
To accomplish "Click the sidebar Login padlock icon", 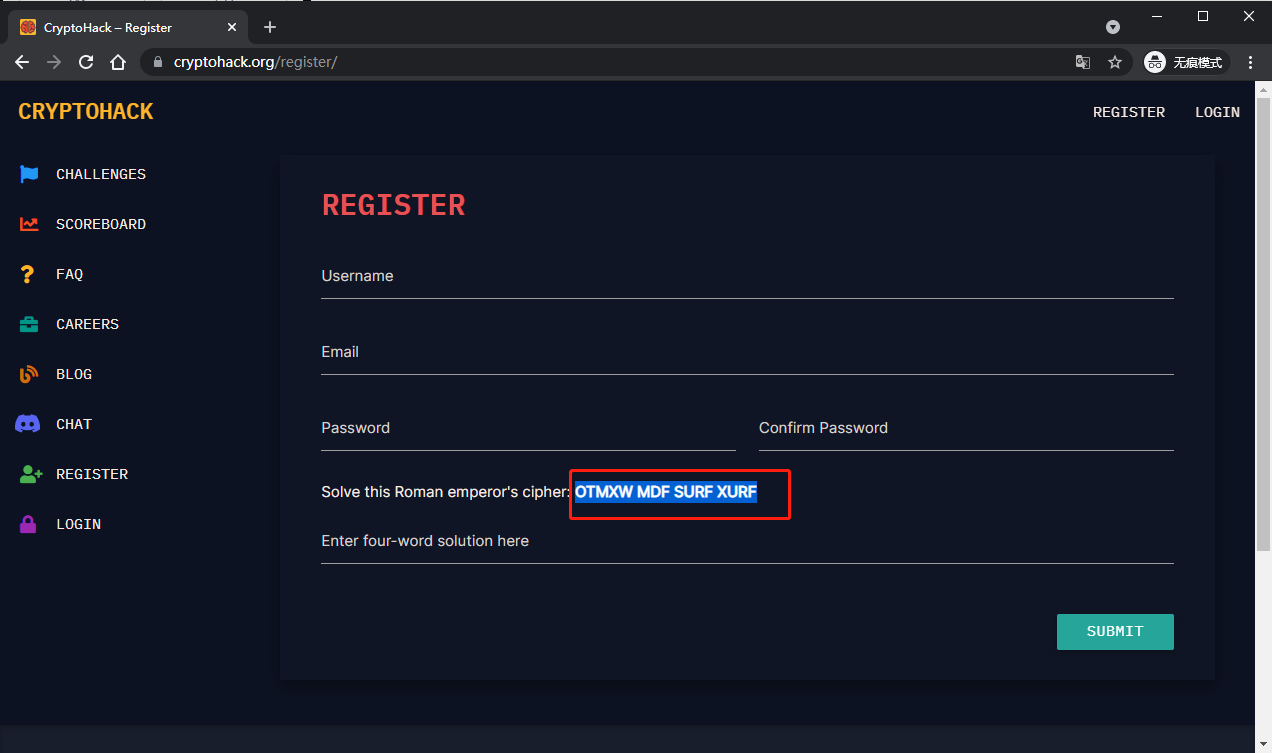I will pos(28,524).
